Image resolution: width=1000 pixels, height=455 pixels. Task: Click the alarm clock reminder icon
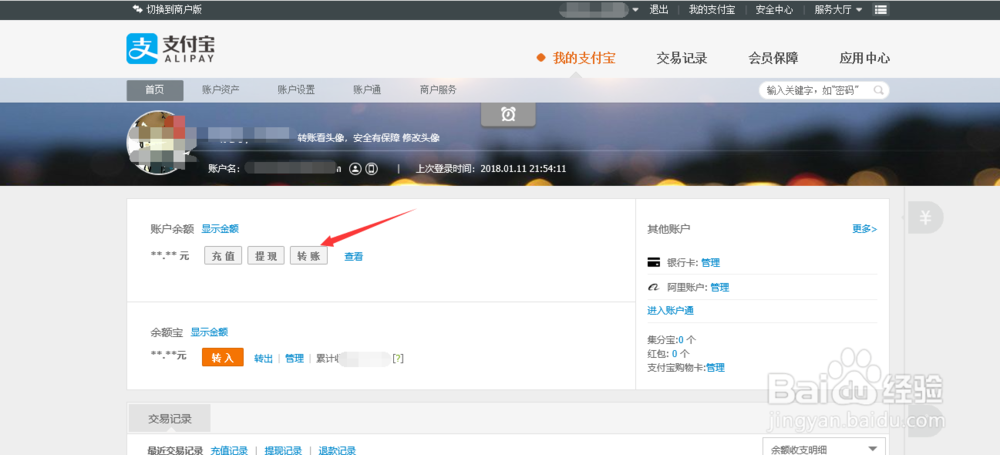pos(508,114)
